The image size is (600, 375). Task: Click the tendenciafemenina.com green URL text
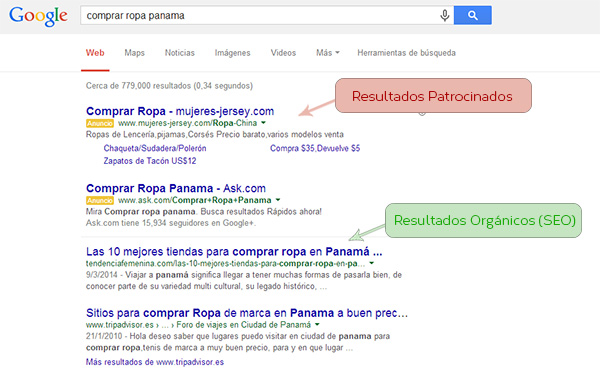(x=225, y=263)
